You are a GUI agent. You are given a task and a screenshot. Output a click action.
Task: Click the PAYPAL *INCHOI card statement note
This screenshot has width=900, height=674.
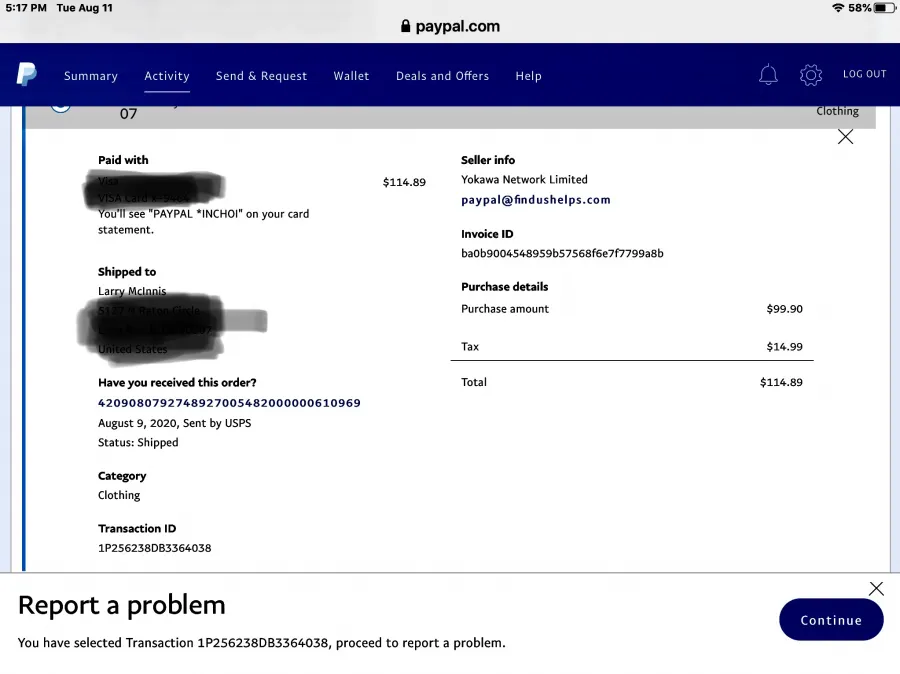tap(203, 222)
